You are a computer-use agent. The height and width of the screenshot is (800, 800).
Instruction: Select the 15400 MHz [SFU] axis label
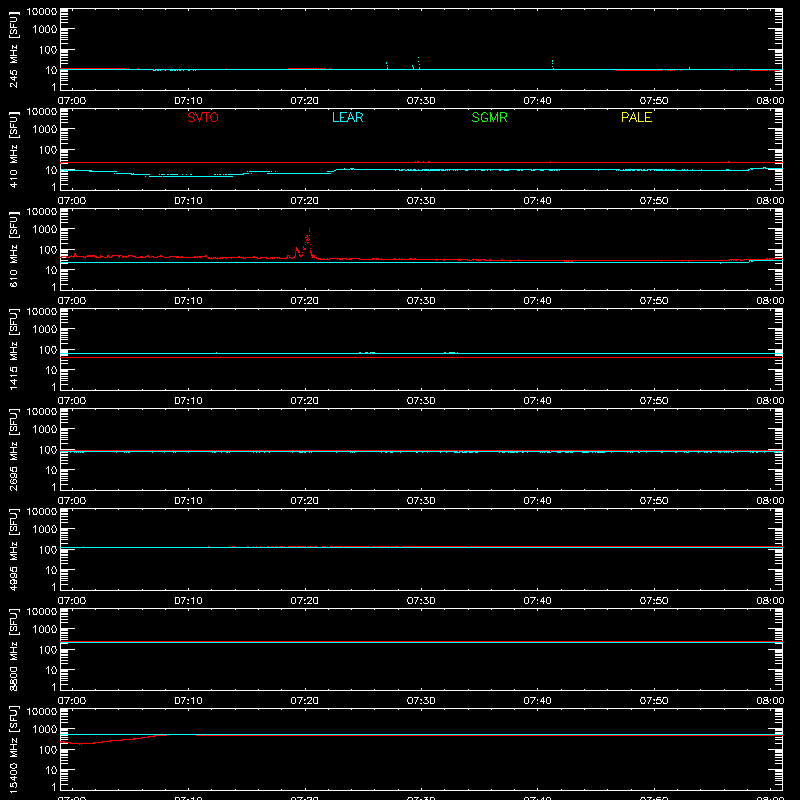tap(13, 749)
